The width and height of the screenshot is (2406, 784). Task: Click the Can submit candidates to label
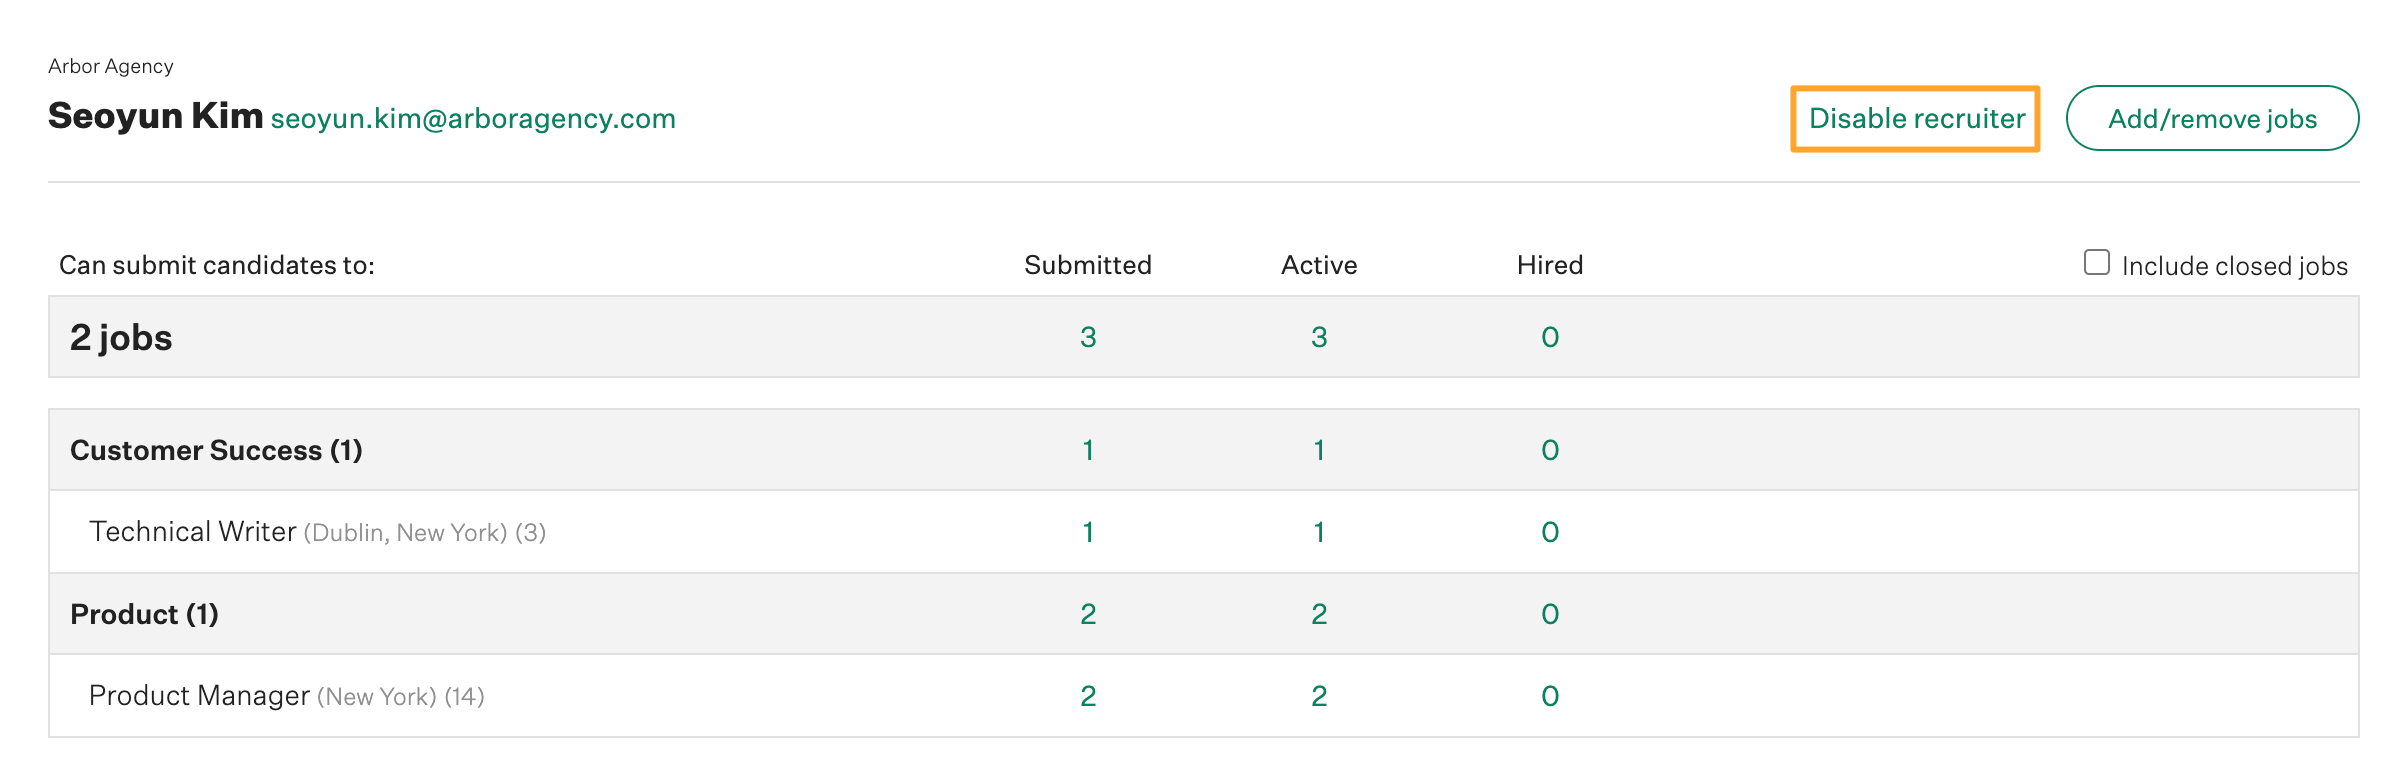(217, 265)
